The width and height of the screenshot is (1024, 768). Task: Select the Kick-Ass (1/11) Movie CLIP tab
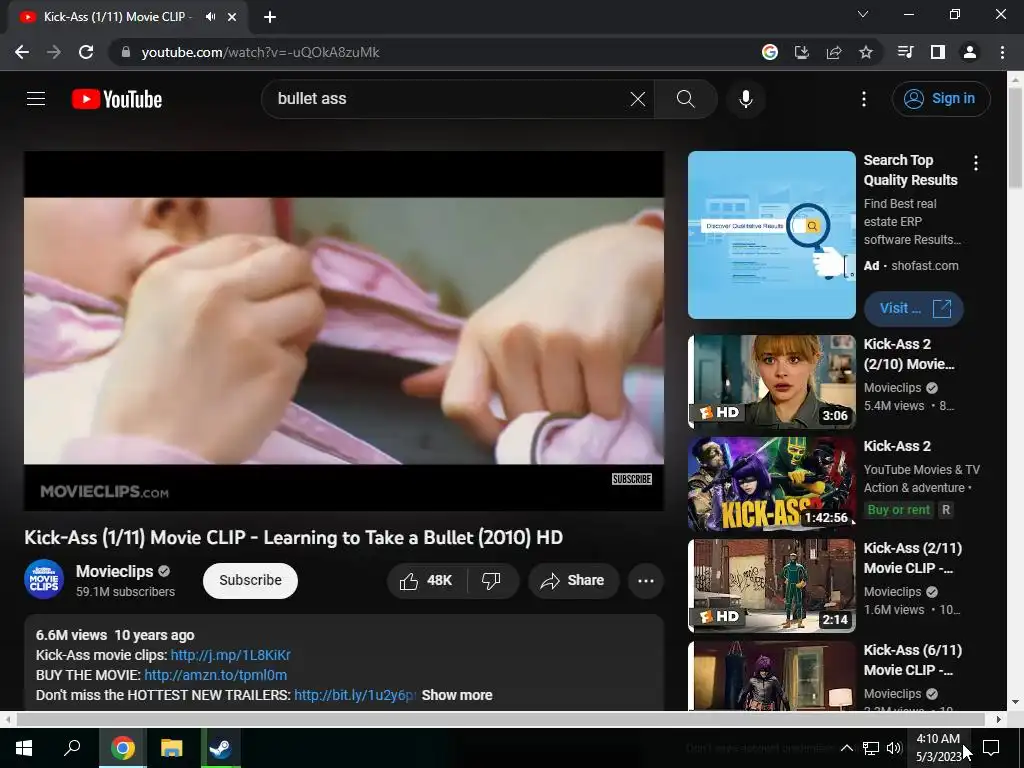[x=127, y=17]
